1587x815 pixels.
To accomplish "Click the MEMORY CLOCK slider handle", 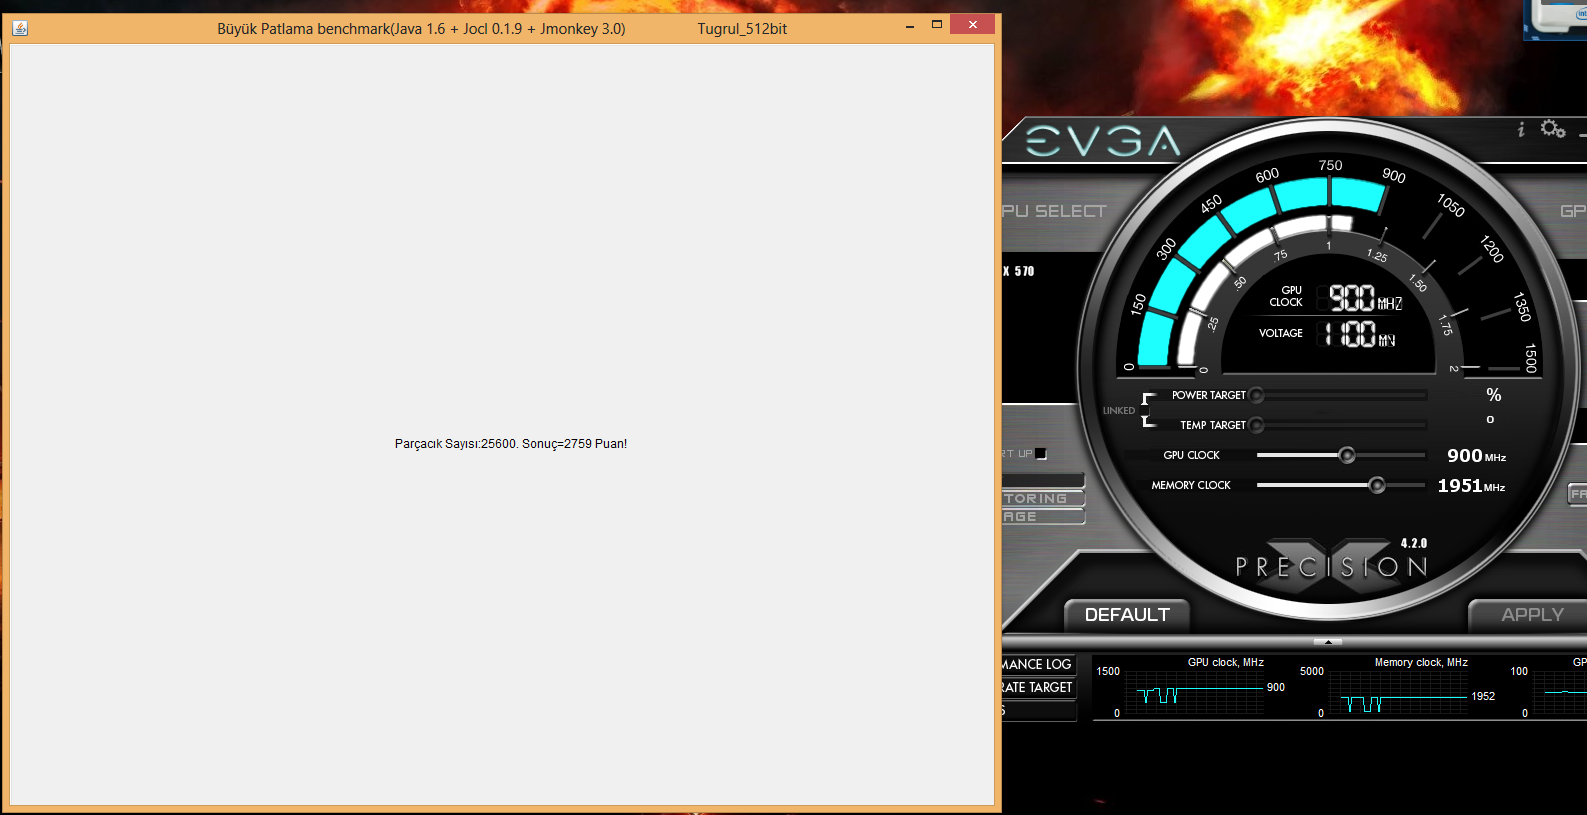I will pyautogui.click(x=1377, y=485).
